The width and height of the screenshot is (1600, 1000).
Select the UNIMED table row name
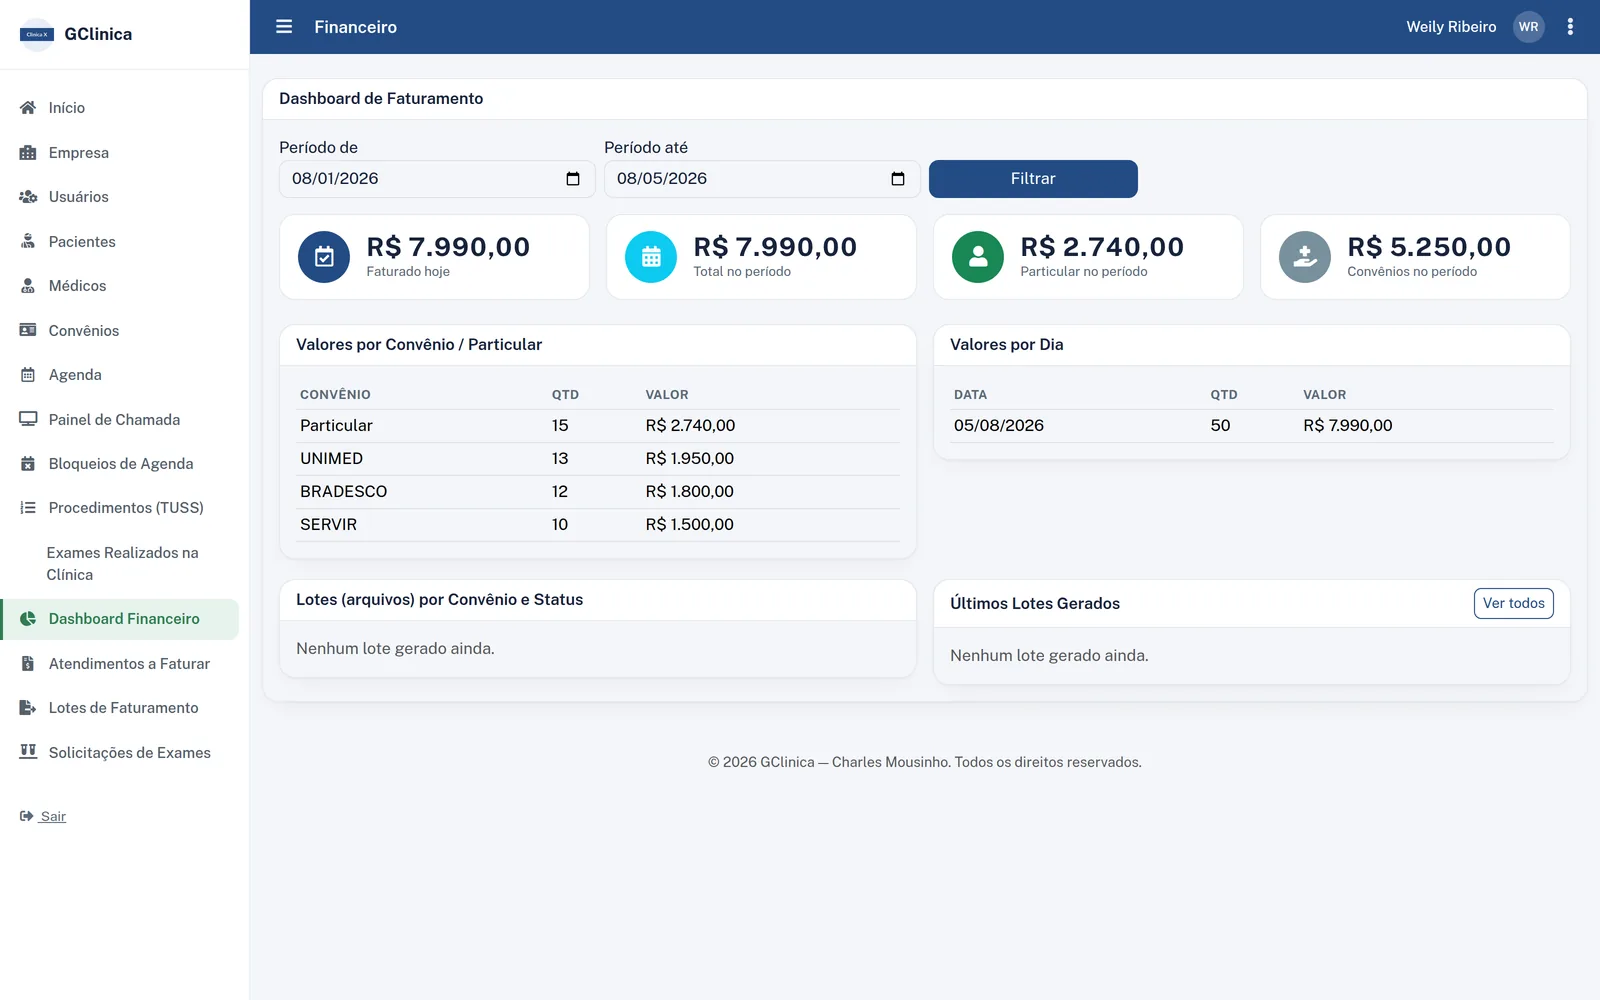332,459
